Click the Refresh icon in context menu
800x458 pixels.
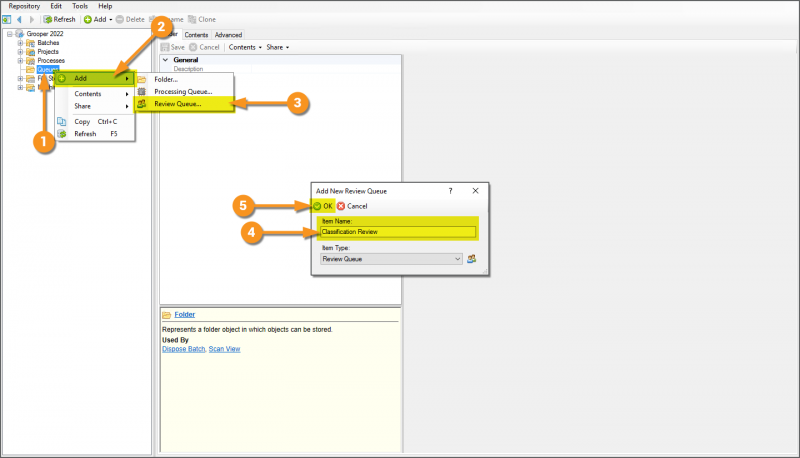point(62,134)
